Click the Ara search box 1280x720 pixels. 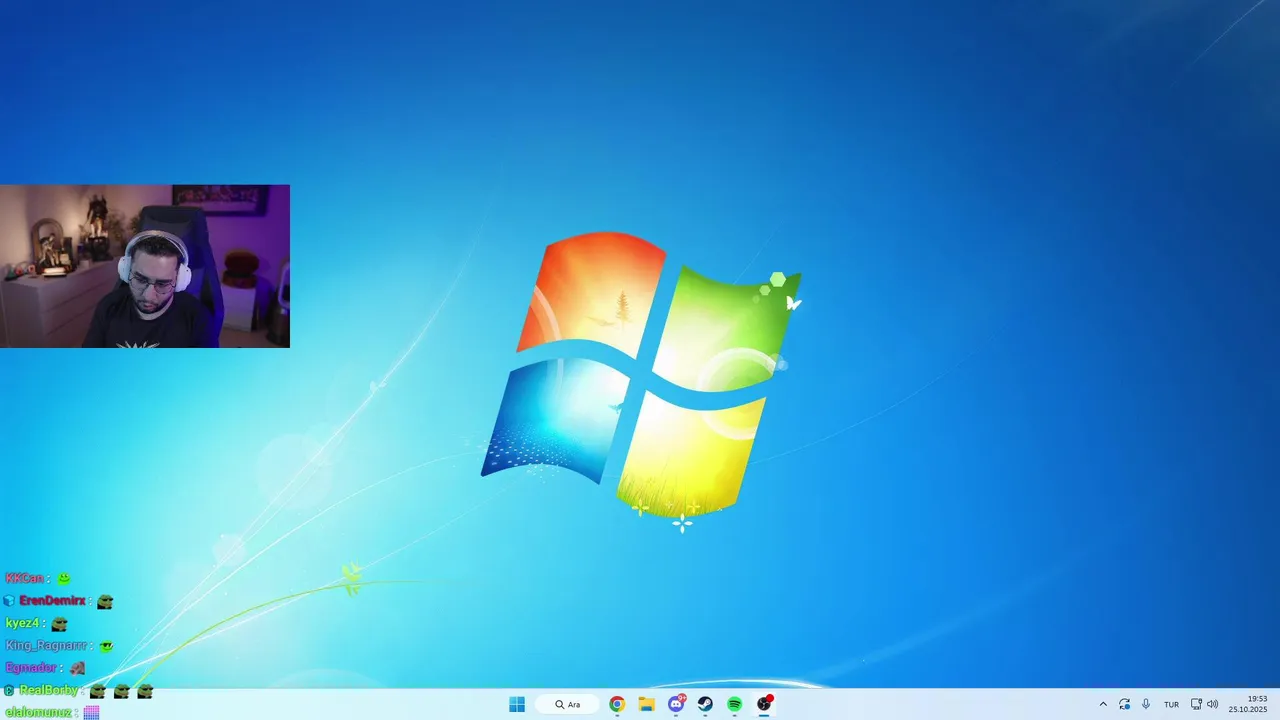point(567,704)
